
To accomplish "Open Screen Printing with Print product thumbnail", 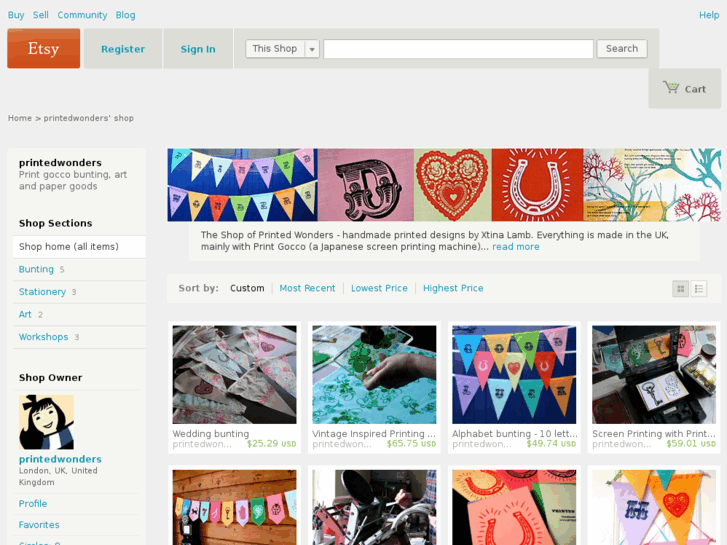I will click(654, 375).
